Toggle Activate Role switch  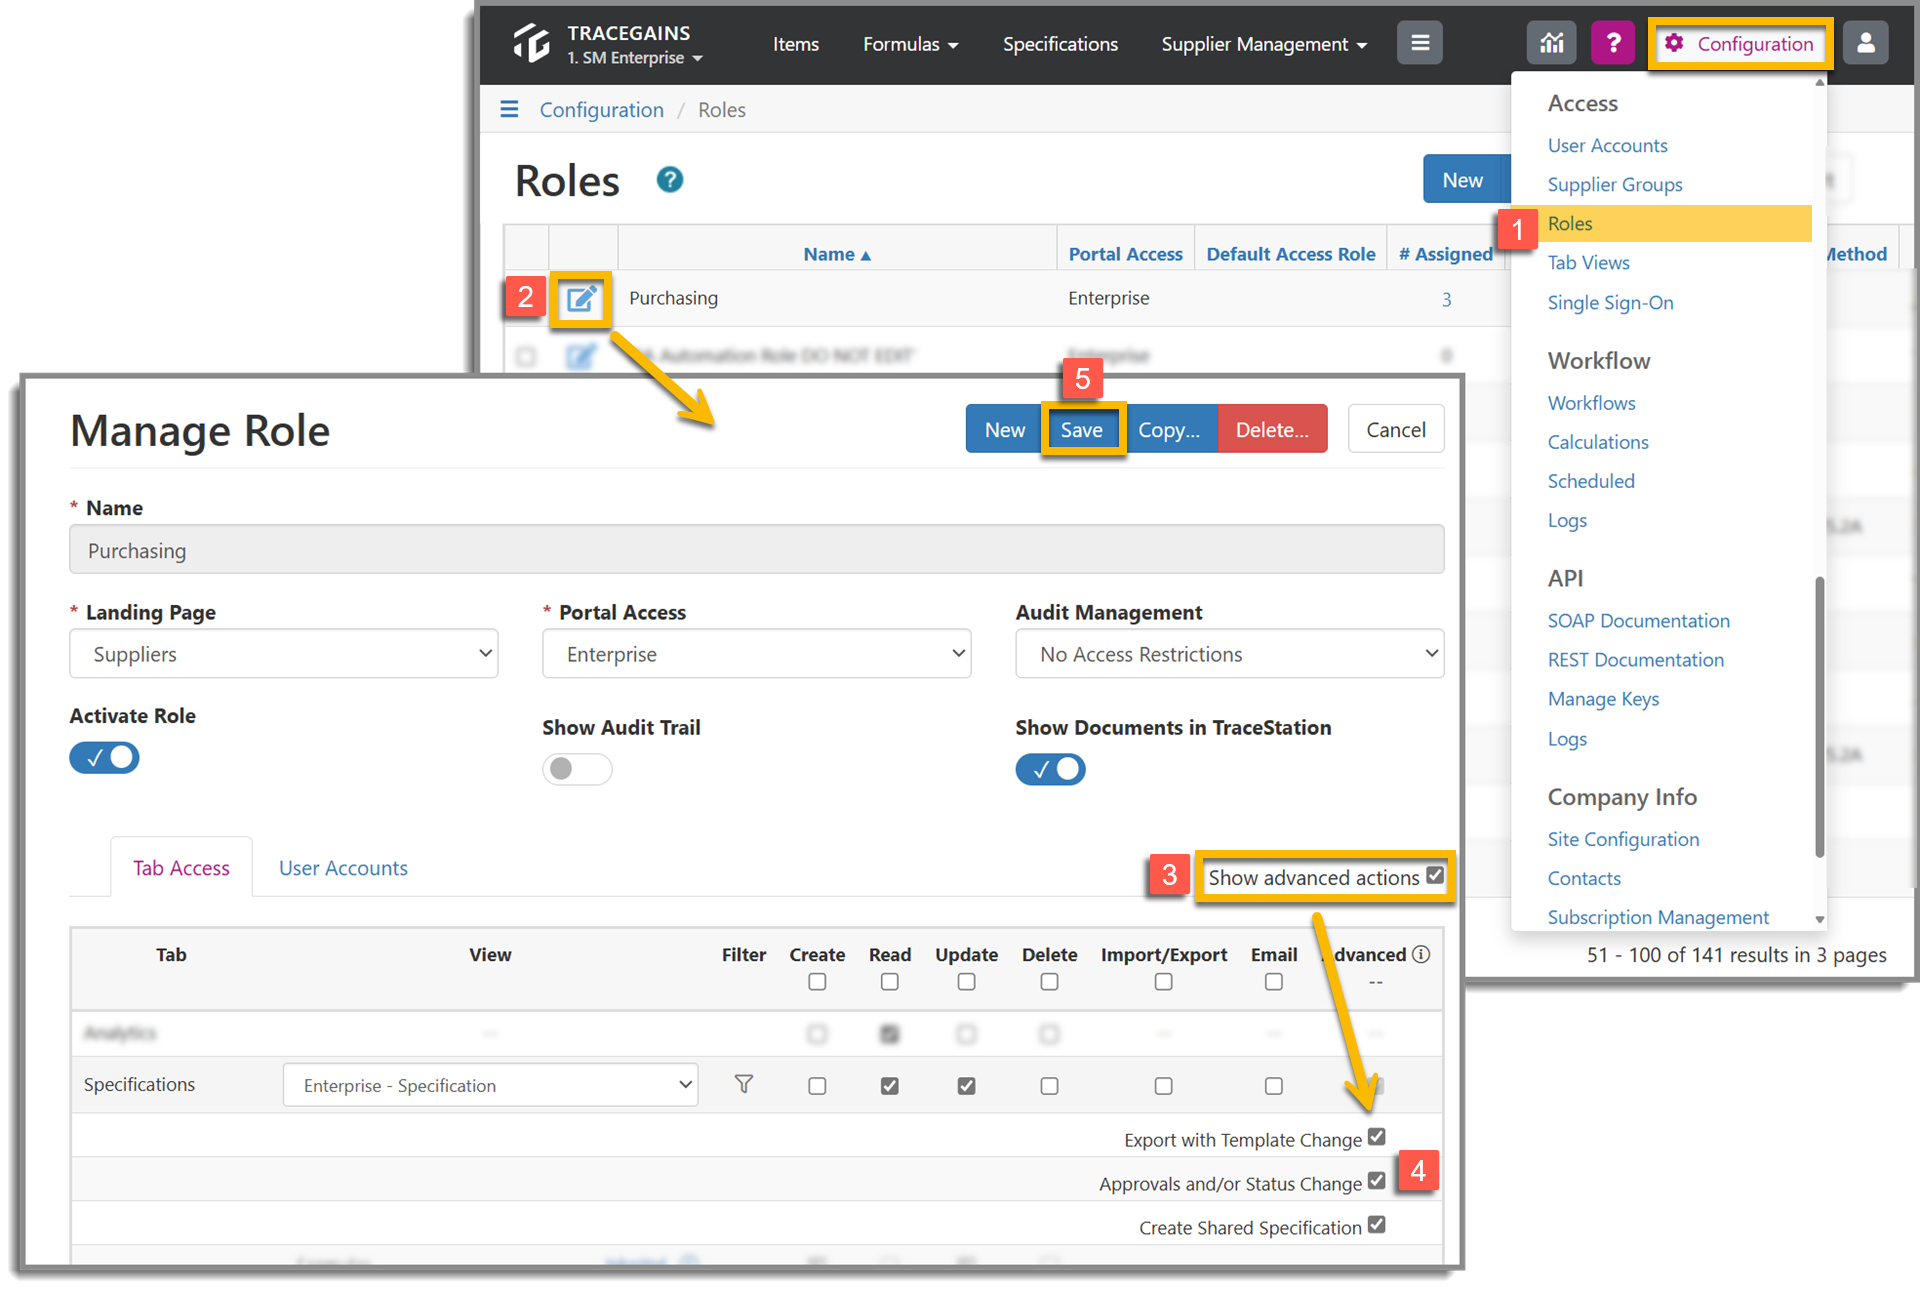(x=104, y=758)
